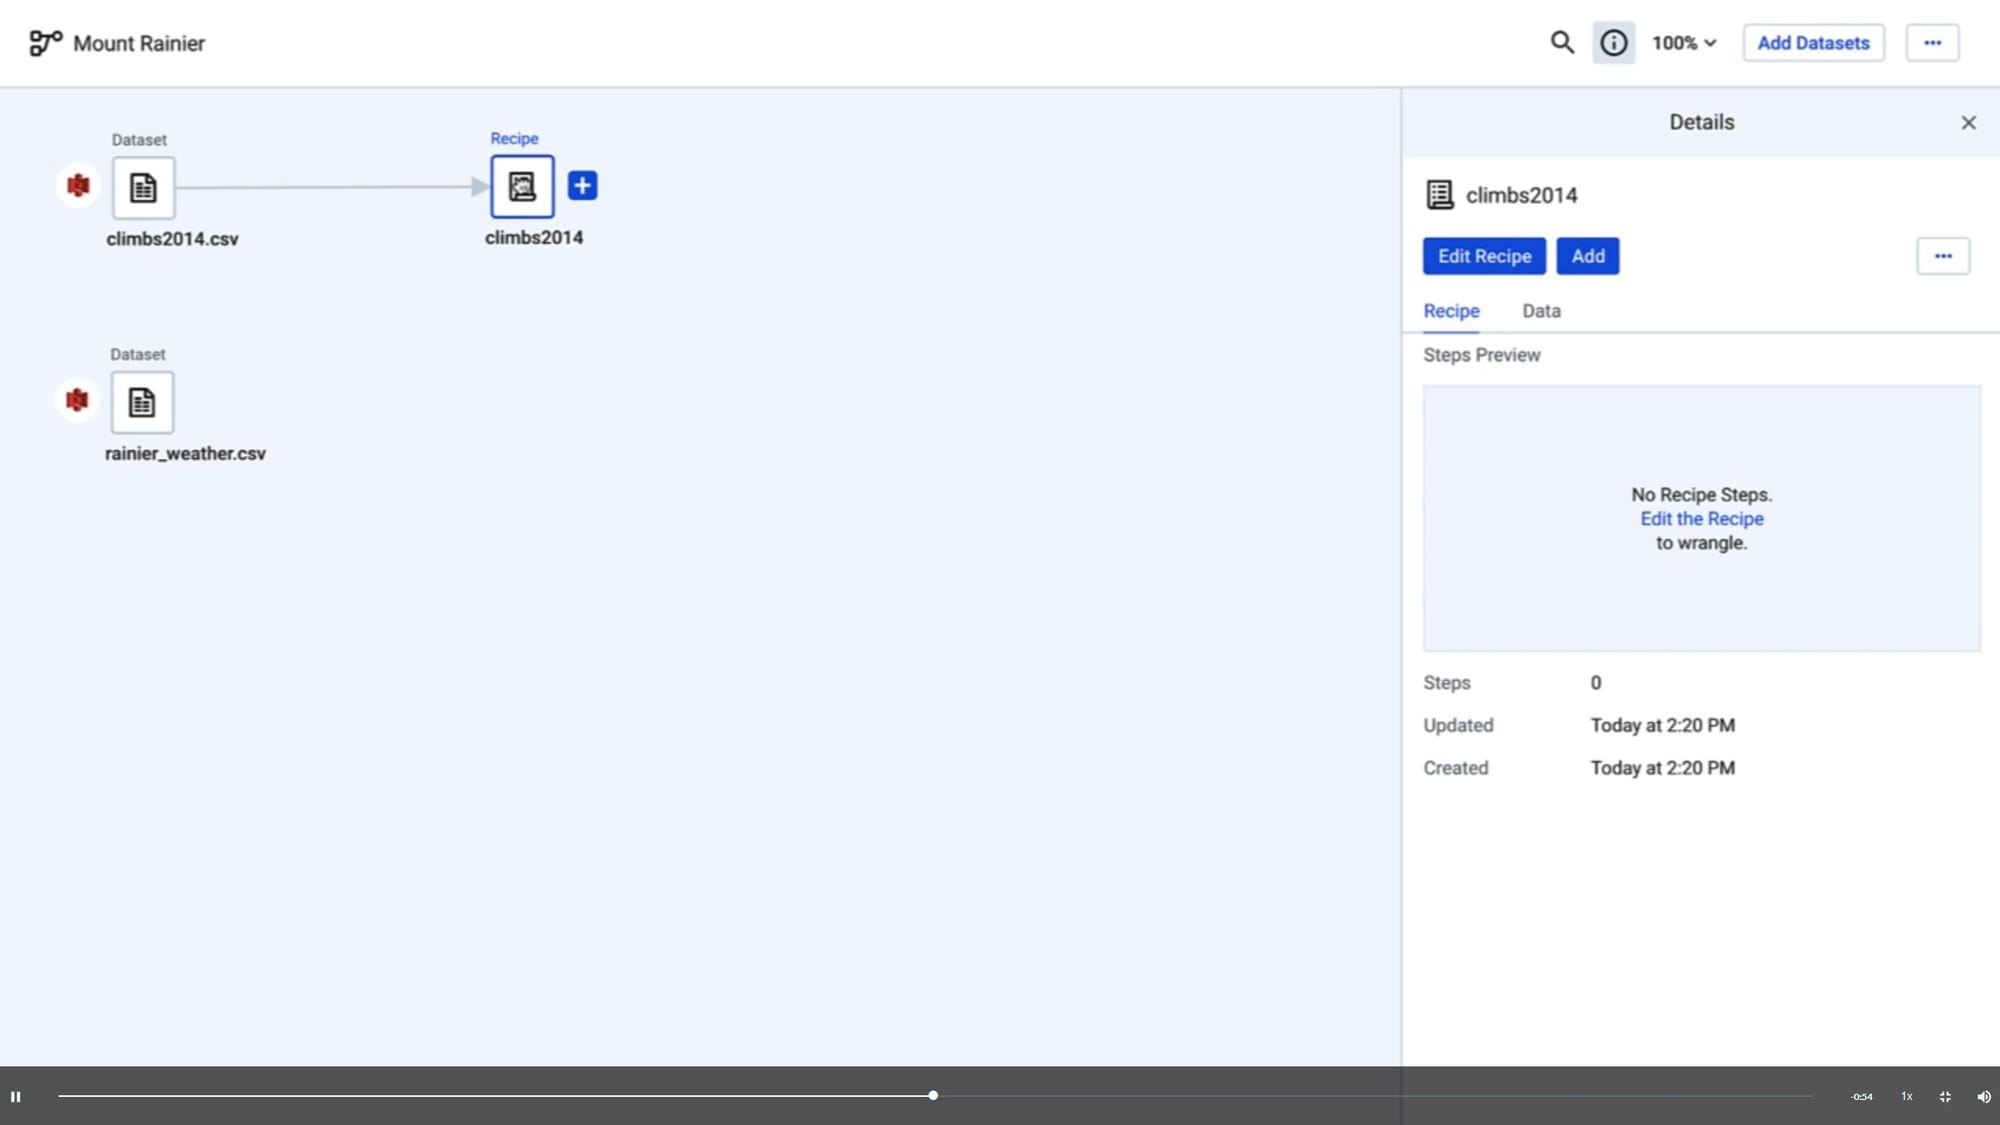Toggle the Details info icon
The width and height of the screenshot is (2000, 1125).
1613,43
